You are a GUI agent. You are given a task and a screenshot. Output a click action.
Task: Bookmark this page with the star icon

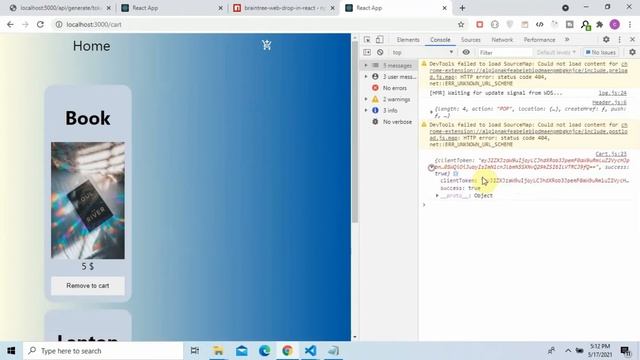pyautogui.click(x=461, y=24)
